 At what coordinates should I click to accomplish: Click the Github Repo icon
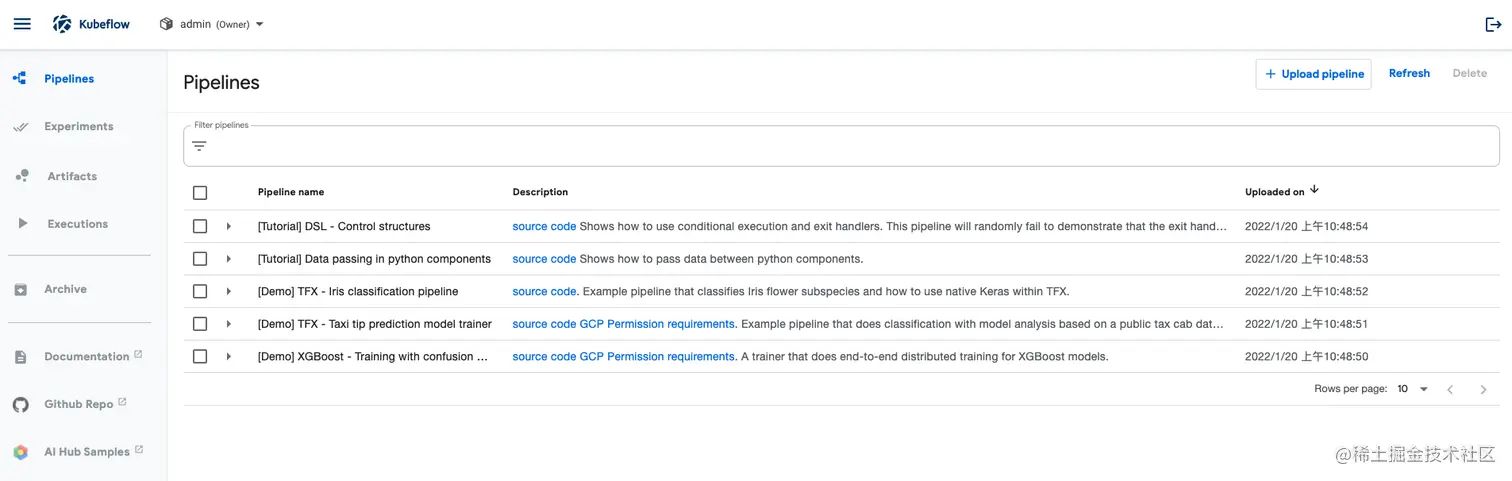pos(21,404)
